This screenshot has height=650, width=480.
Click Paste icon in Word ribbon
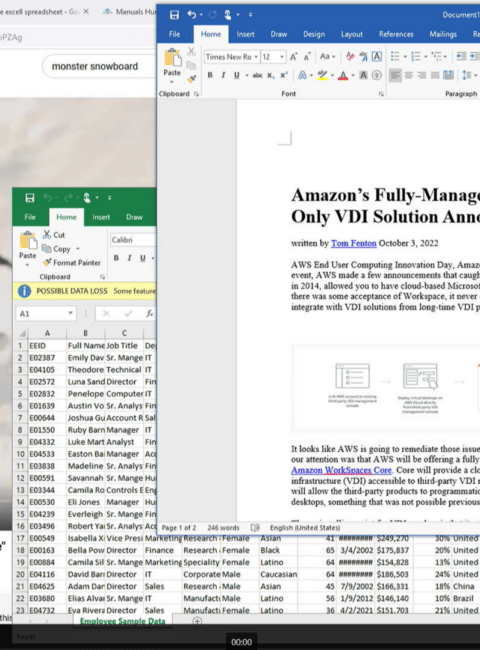click(x=172, y=58)
